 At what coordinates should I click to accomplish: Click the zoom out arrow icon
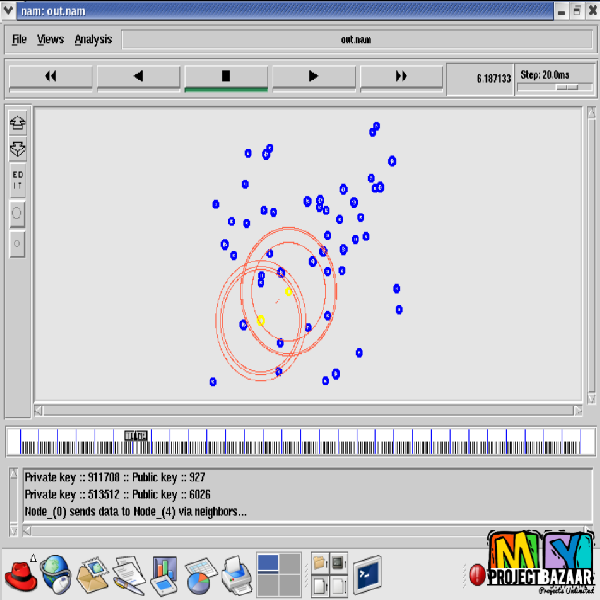pos(18,149)
